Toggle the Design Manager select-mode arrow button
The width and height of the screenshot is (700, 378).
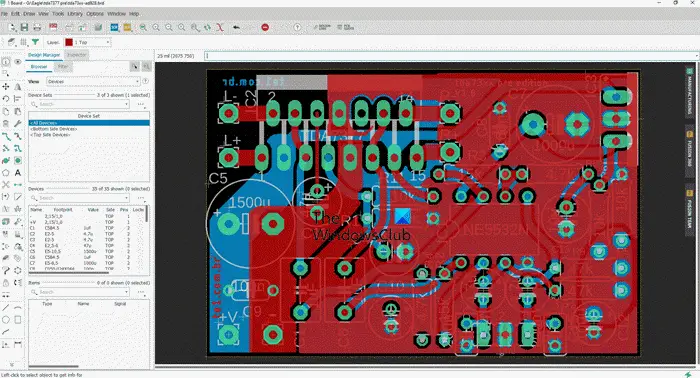pos(134,66)
